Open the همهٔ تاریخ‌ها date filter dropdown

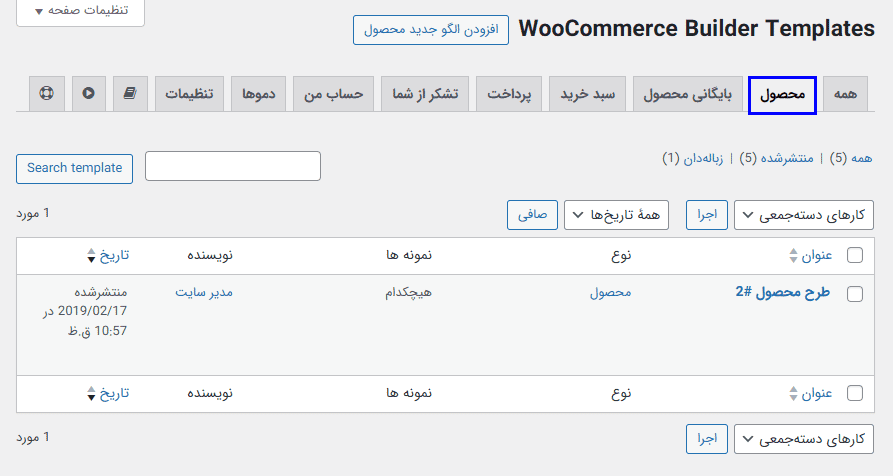point(616,215)
